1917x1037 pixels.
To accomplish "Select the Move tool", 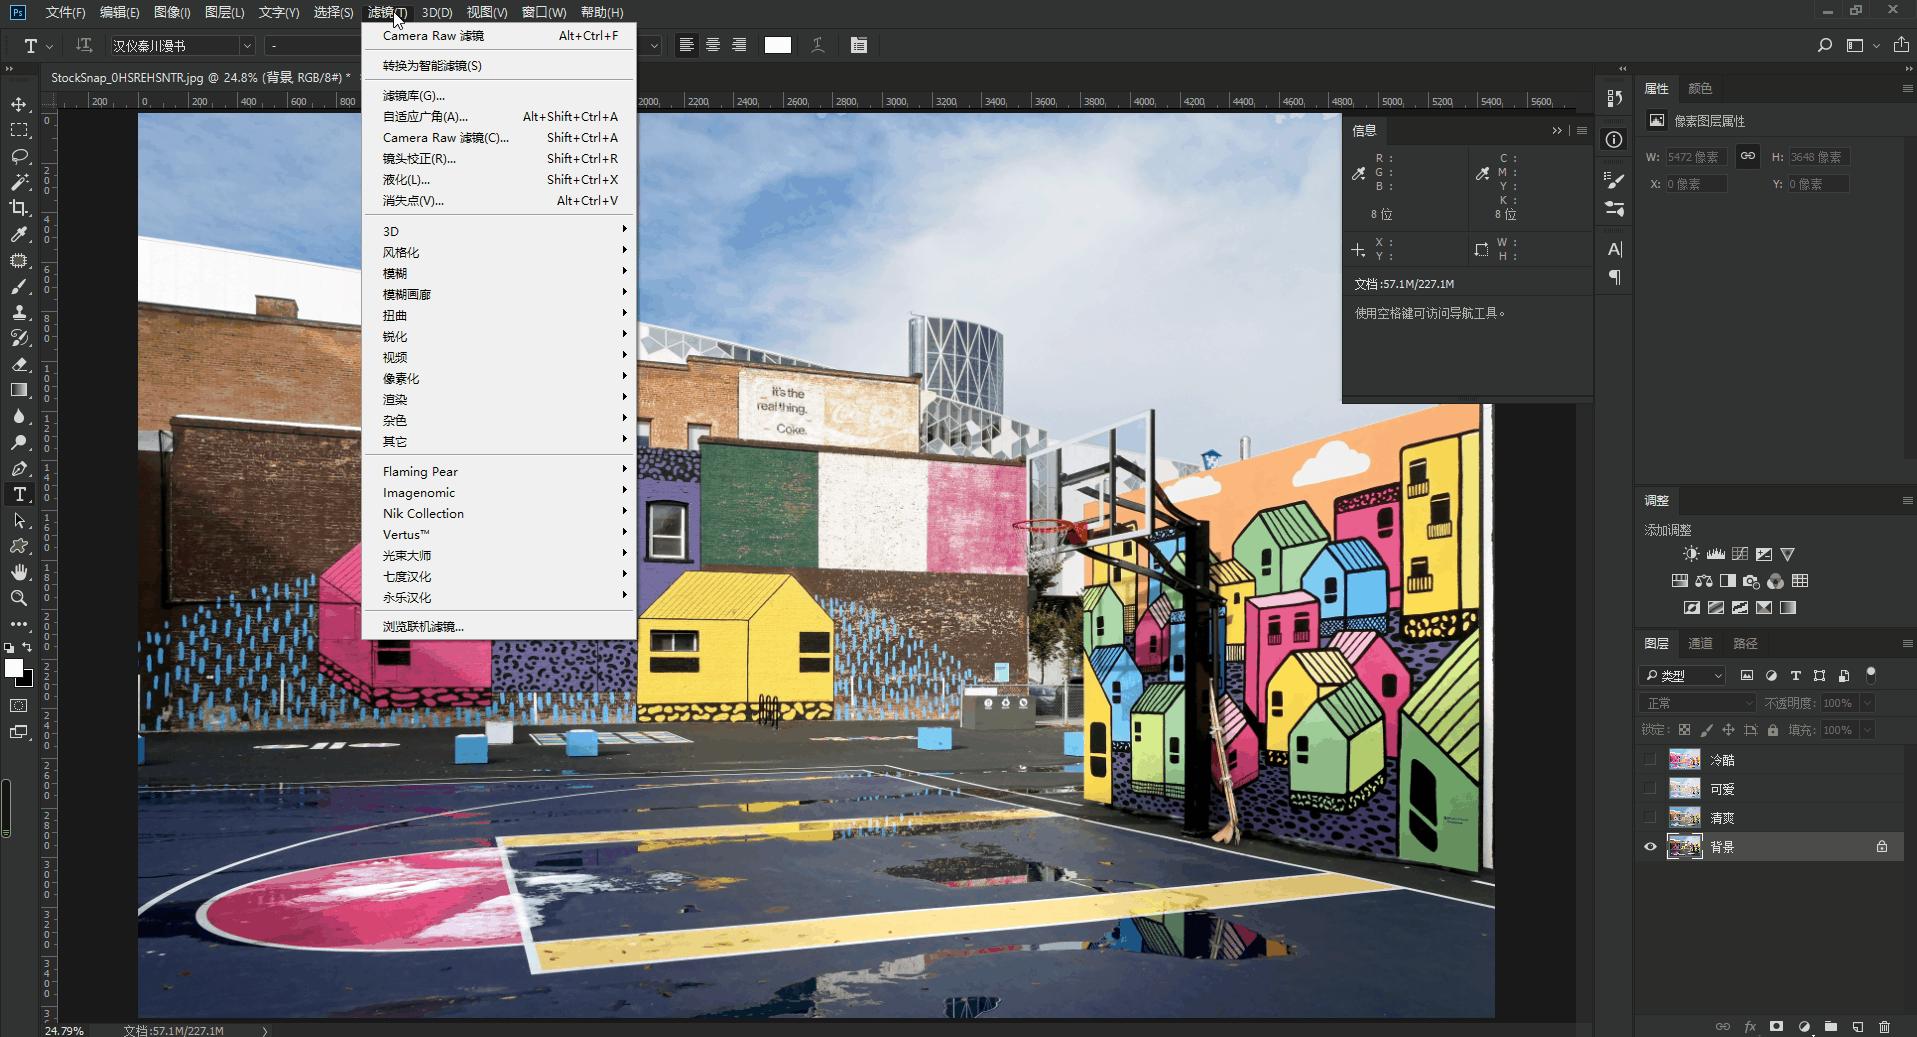I will click(19, 104).
